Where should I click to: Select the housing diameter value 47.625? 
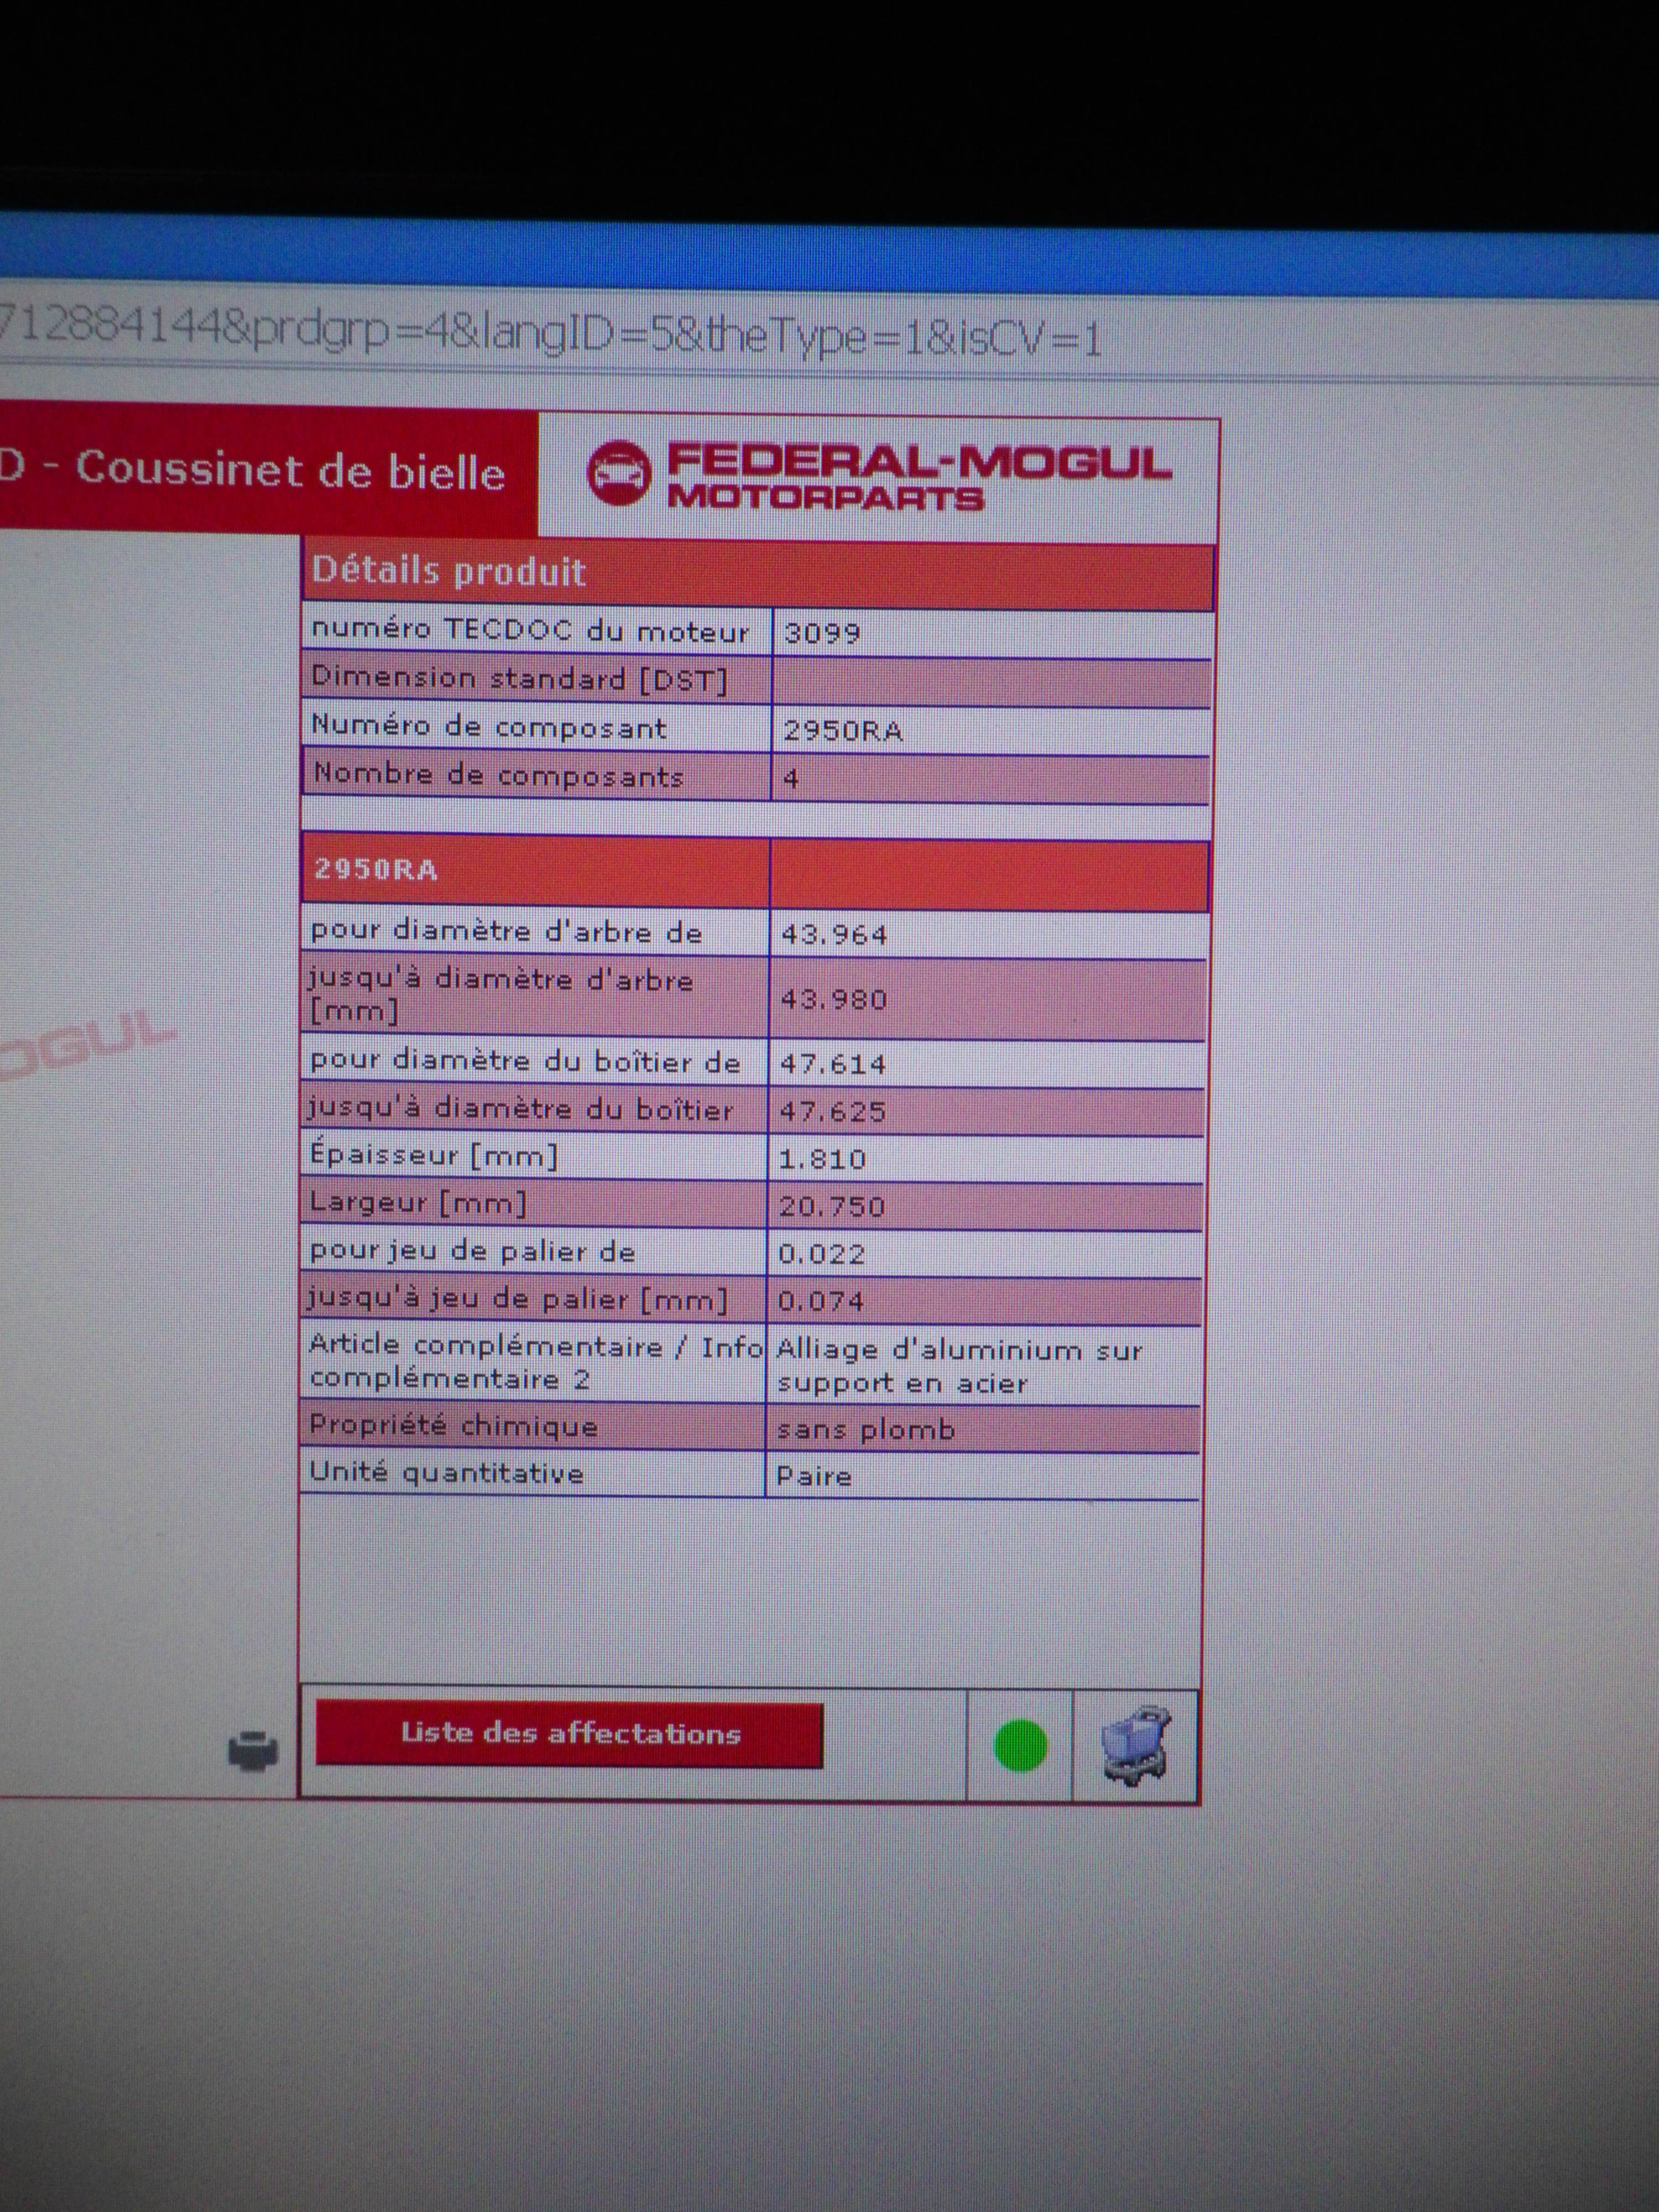(833, 1111)
